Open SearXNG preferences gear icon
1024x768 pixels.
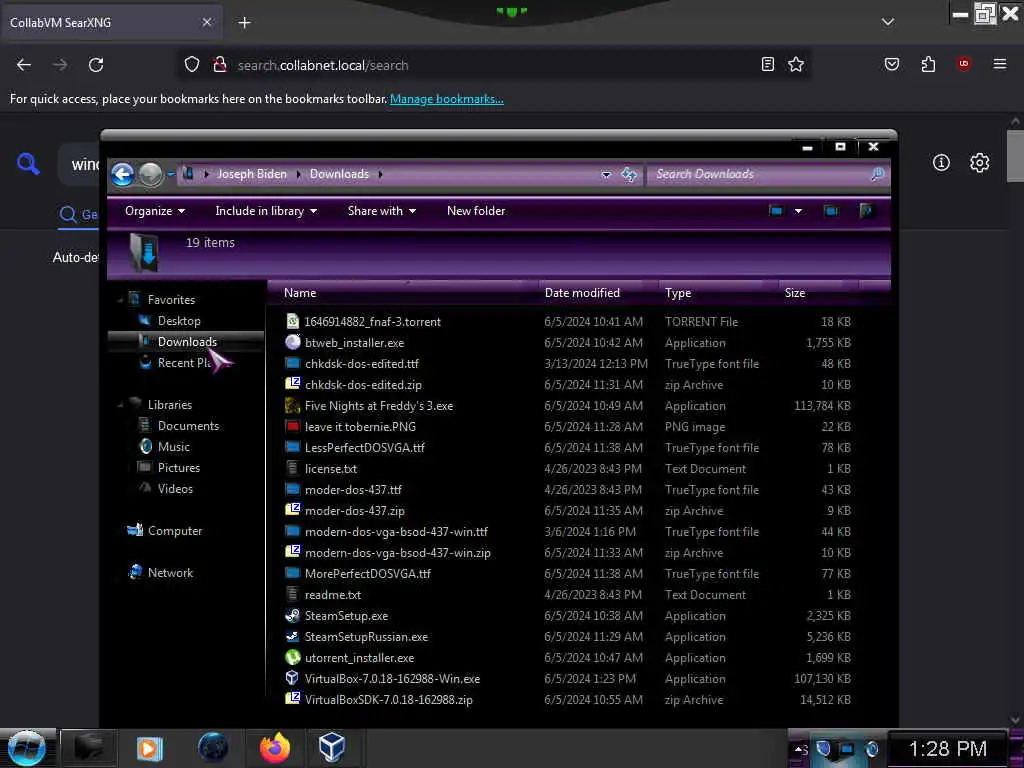pos(979,163)
